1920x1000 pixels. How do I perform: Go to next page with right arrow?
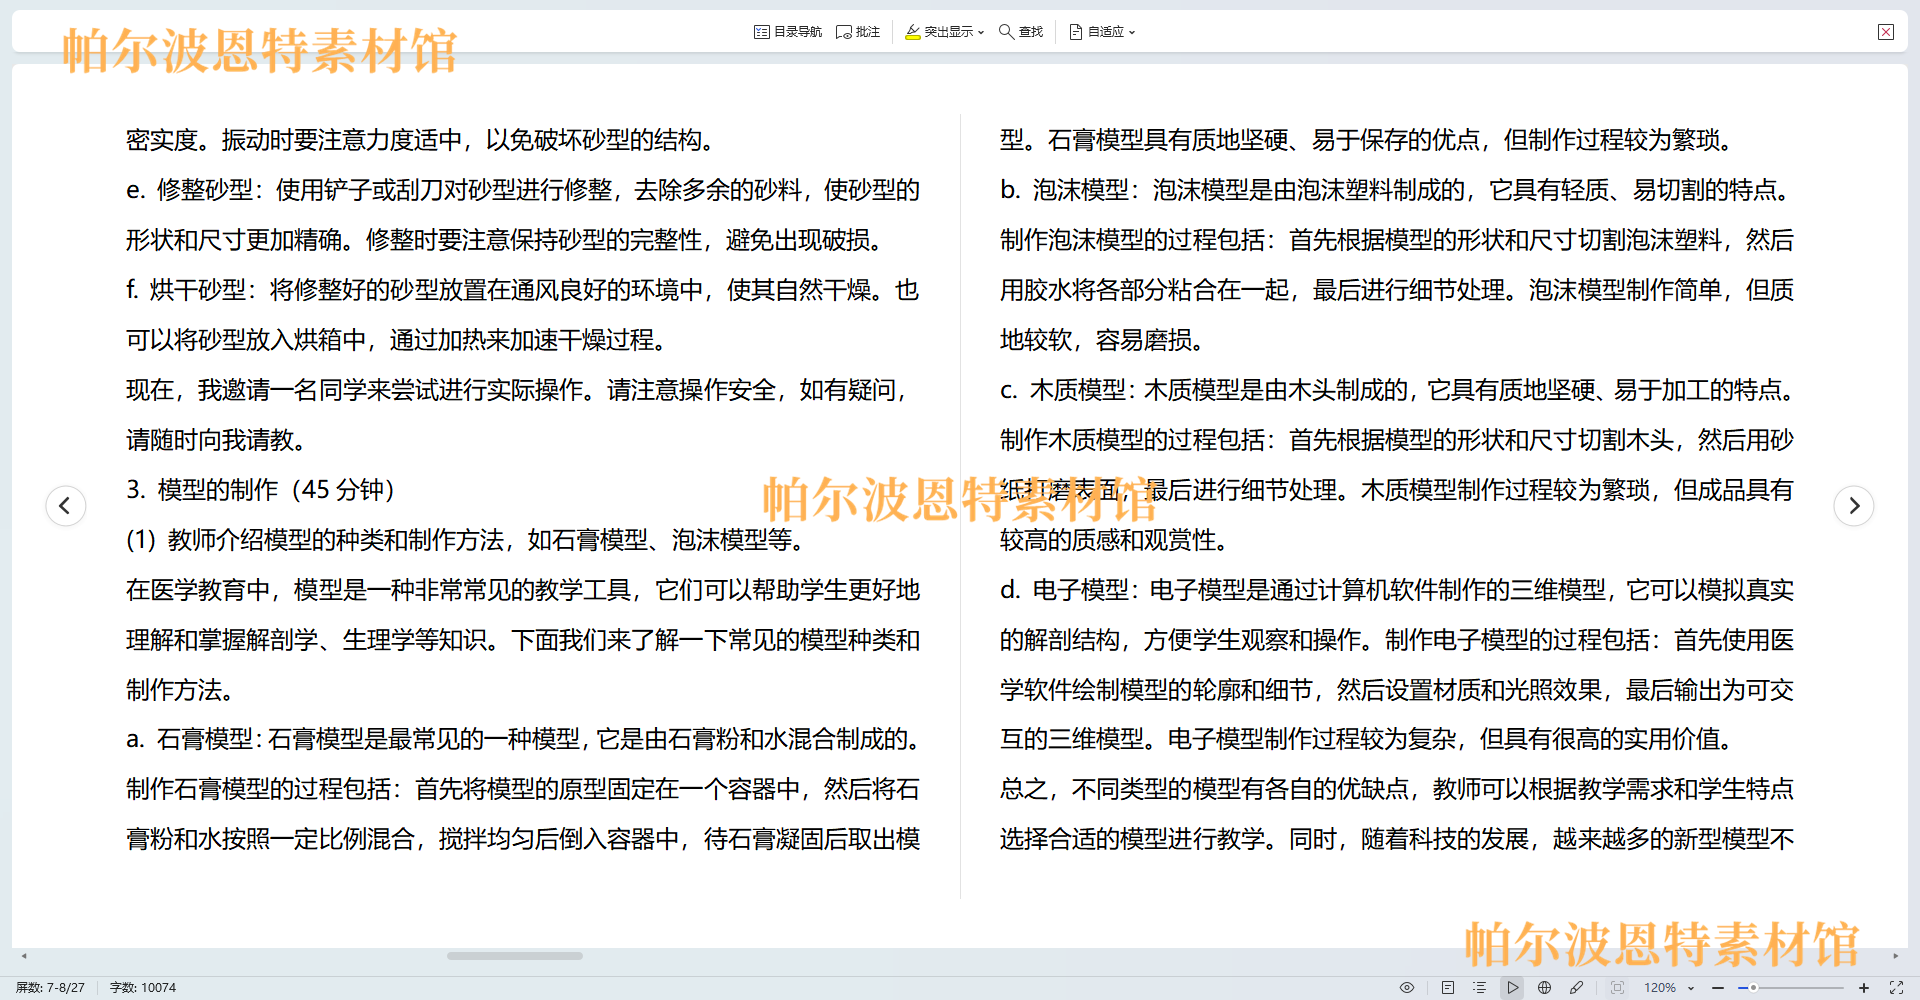(1853, 505)
